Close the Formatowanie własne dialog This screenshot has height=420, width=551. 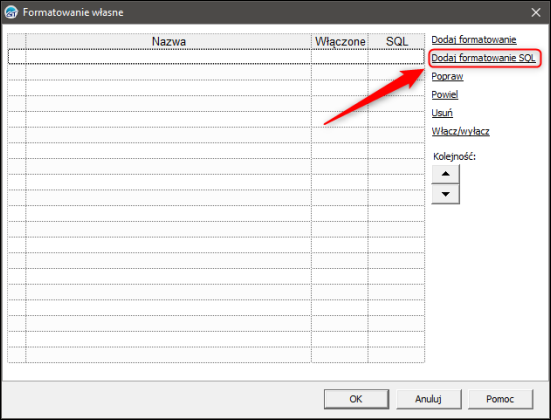[536, 12]
